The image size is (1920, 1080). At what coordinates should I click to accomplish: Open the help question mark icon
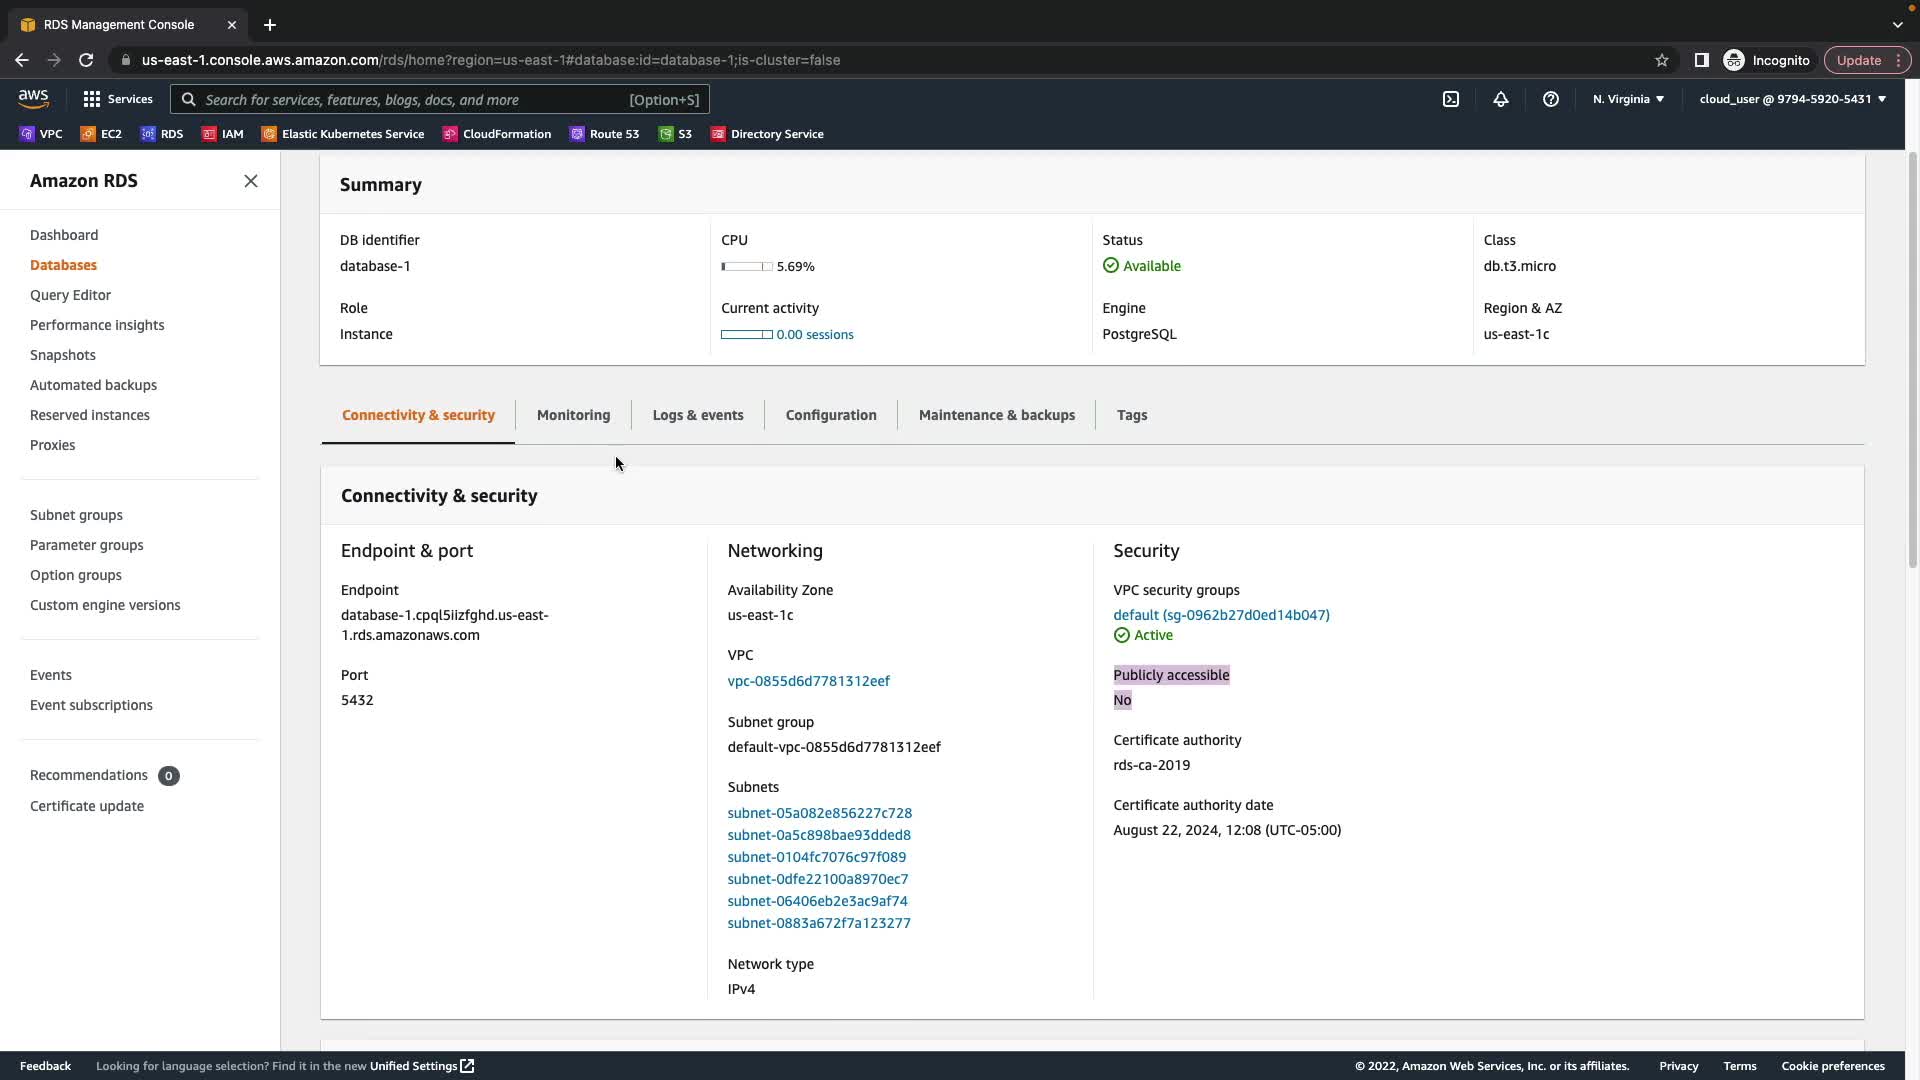(x=1551, y=99)
